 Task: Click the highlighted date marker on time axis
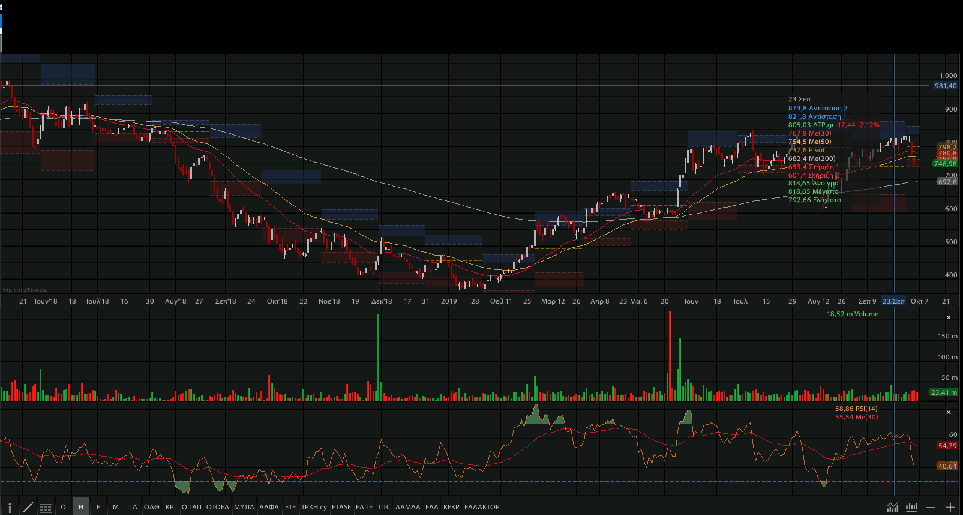894,301
